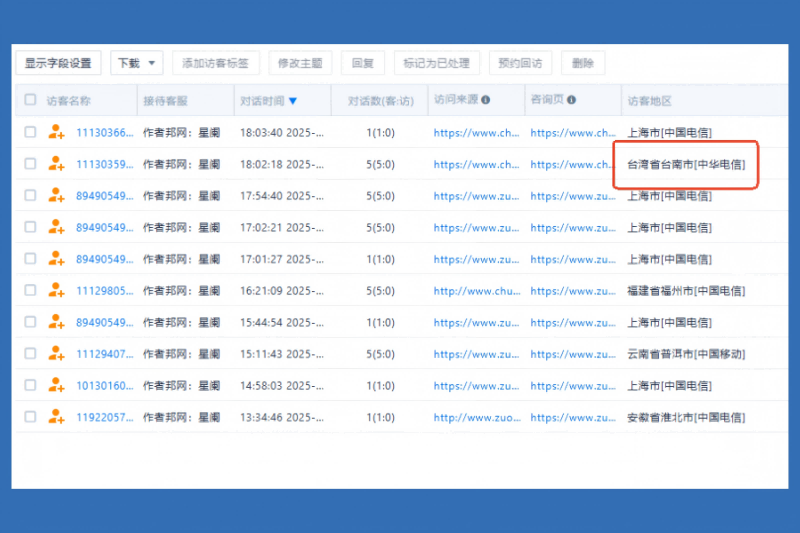The height and width of the screenshot is (533, 800).
Task: Click info icon next to 咨询页 header
Action: point(571,100)
